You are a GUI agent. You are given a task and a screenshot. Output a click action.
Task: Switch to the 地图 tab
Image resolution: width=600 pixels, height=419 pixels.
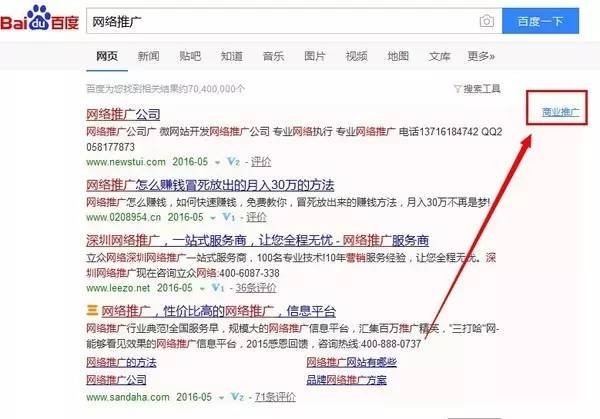coord(398,56)
